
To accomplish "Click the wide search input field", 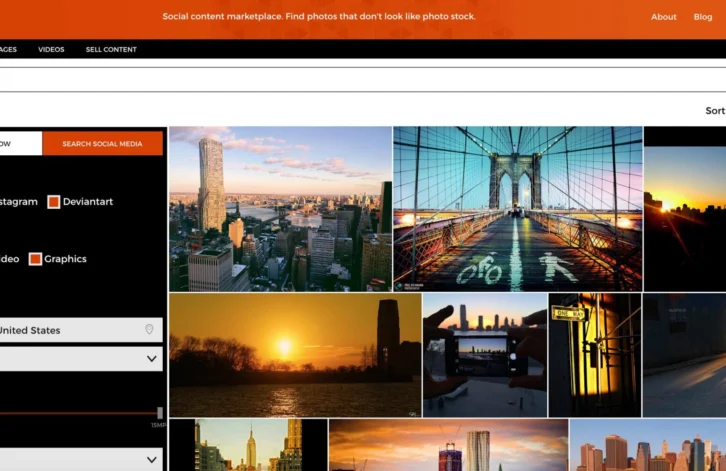I will [x=360, y=79].
